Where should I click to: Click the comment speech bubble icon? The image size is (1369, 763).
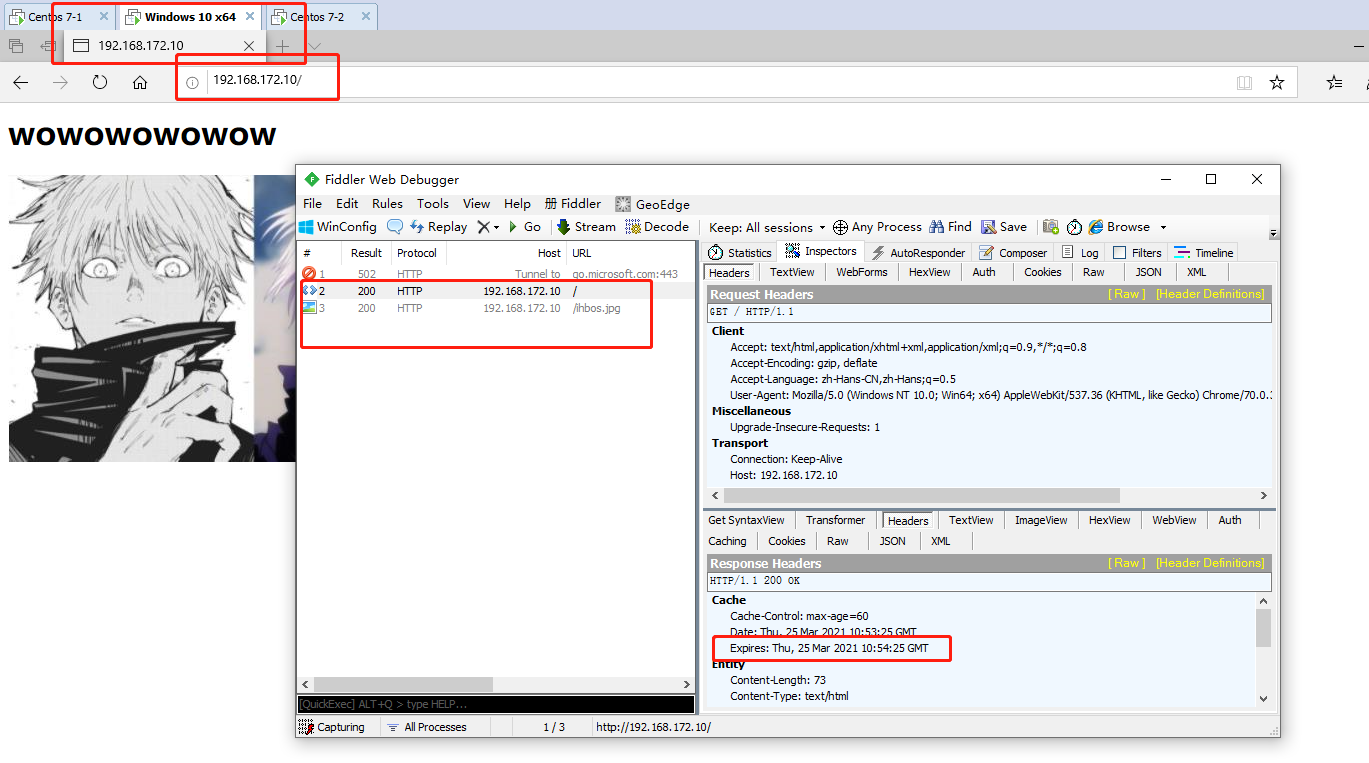395,227
